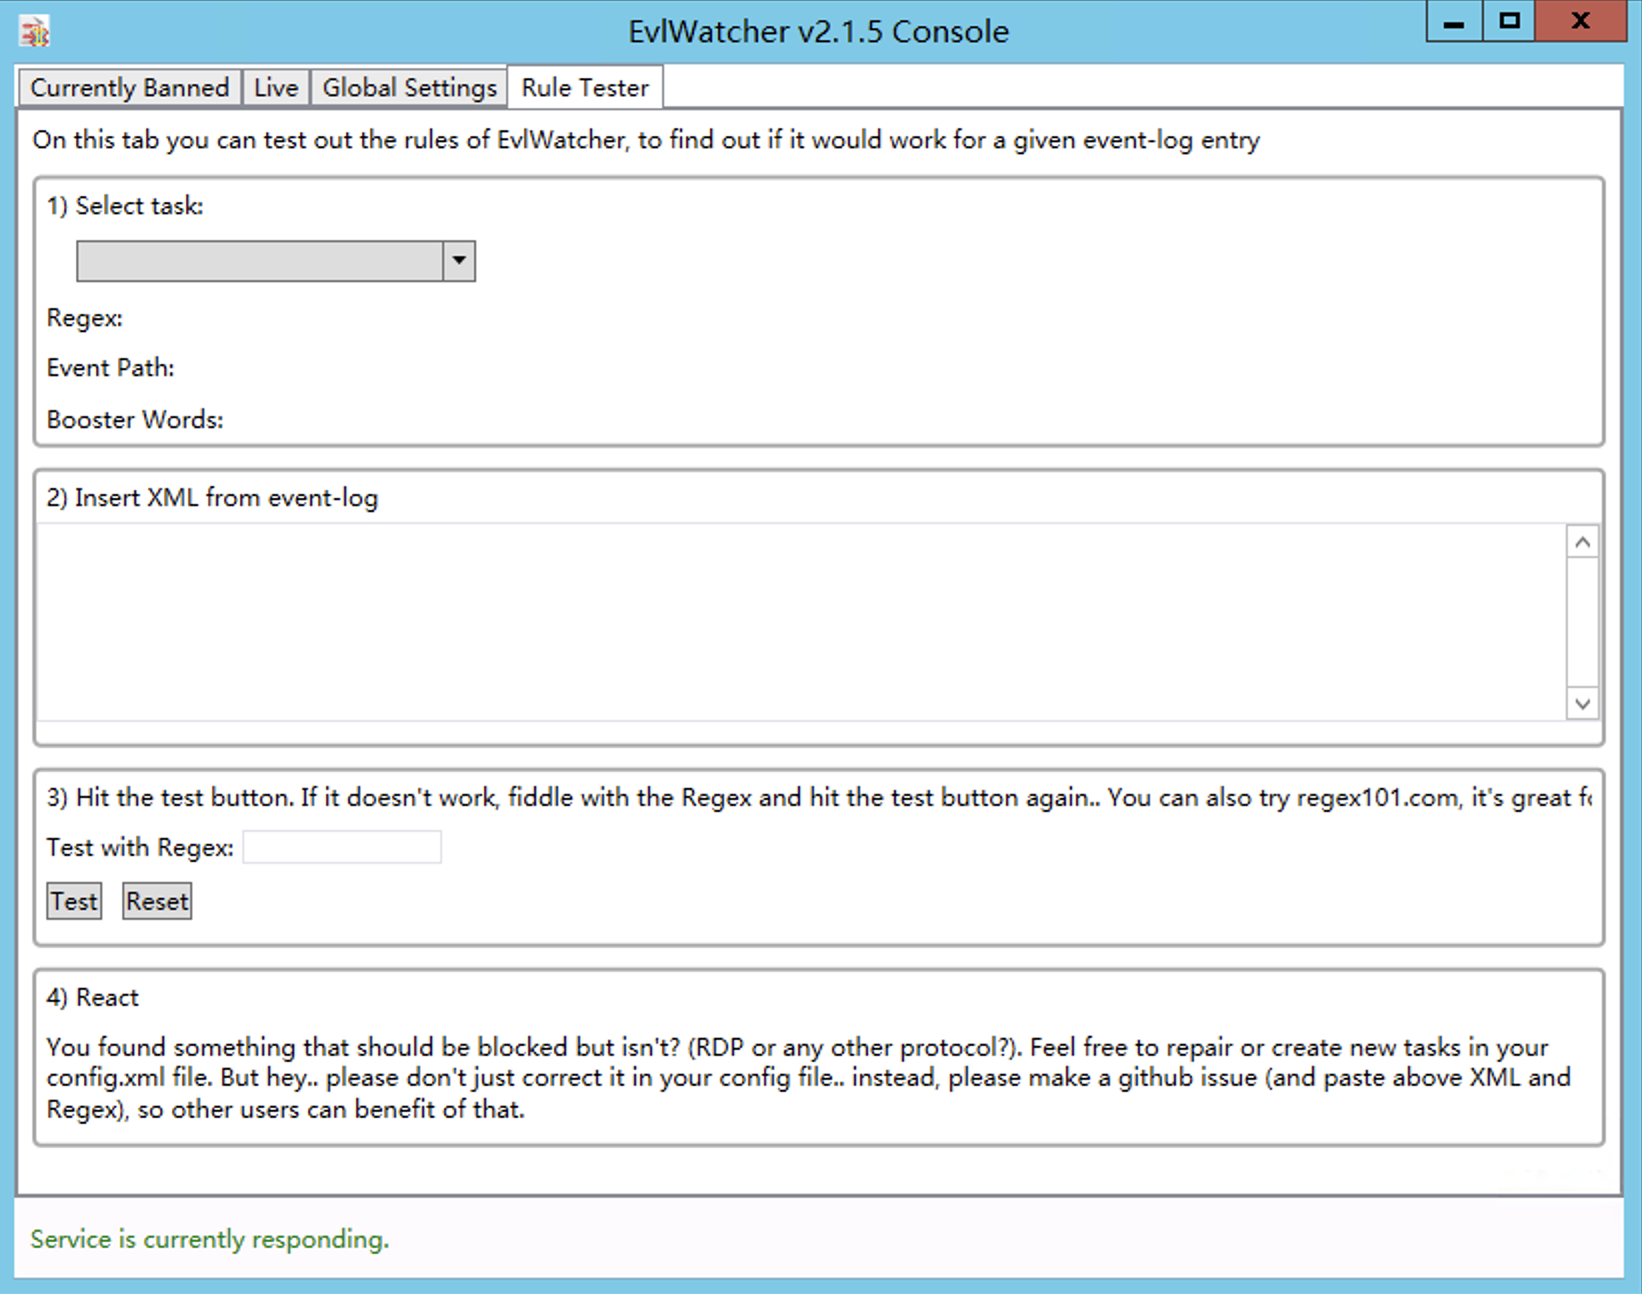This screenshot has width=1642, height=1294.
Task: Minimize the EvlWatcher Console window
Action: 1454,22
